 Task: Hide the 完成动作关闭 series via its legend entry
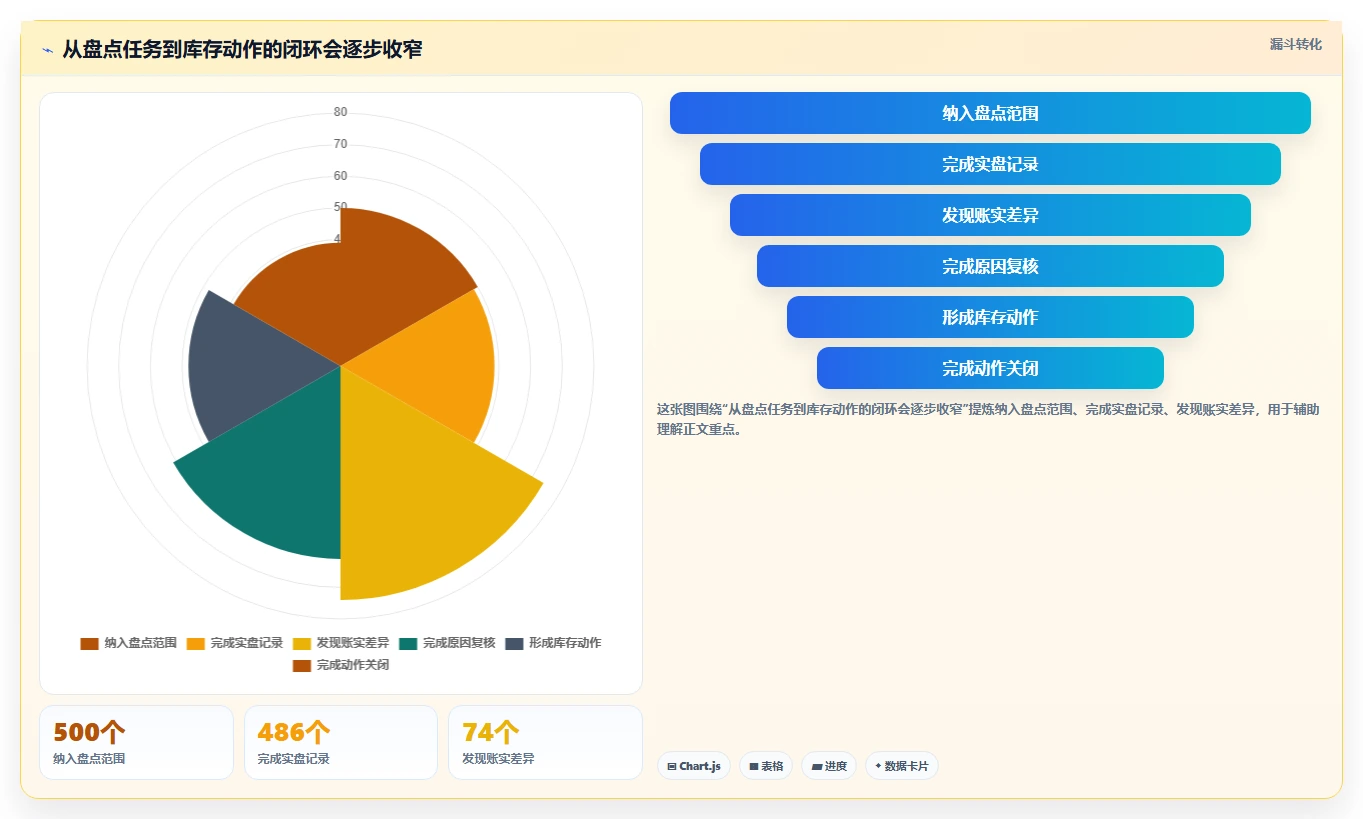[341, 665]
